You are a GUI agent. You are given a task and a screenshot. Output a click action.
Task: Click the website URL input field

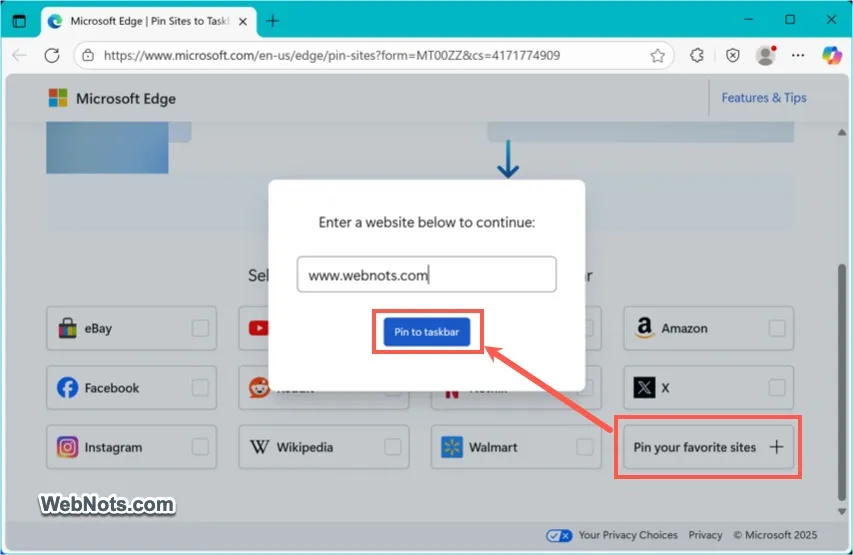426,275
